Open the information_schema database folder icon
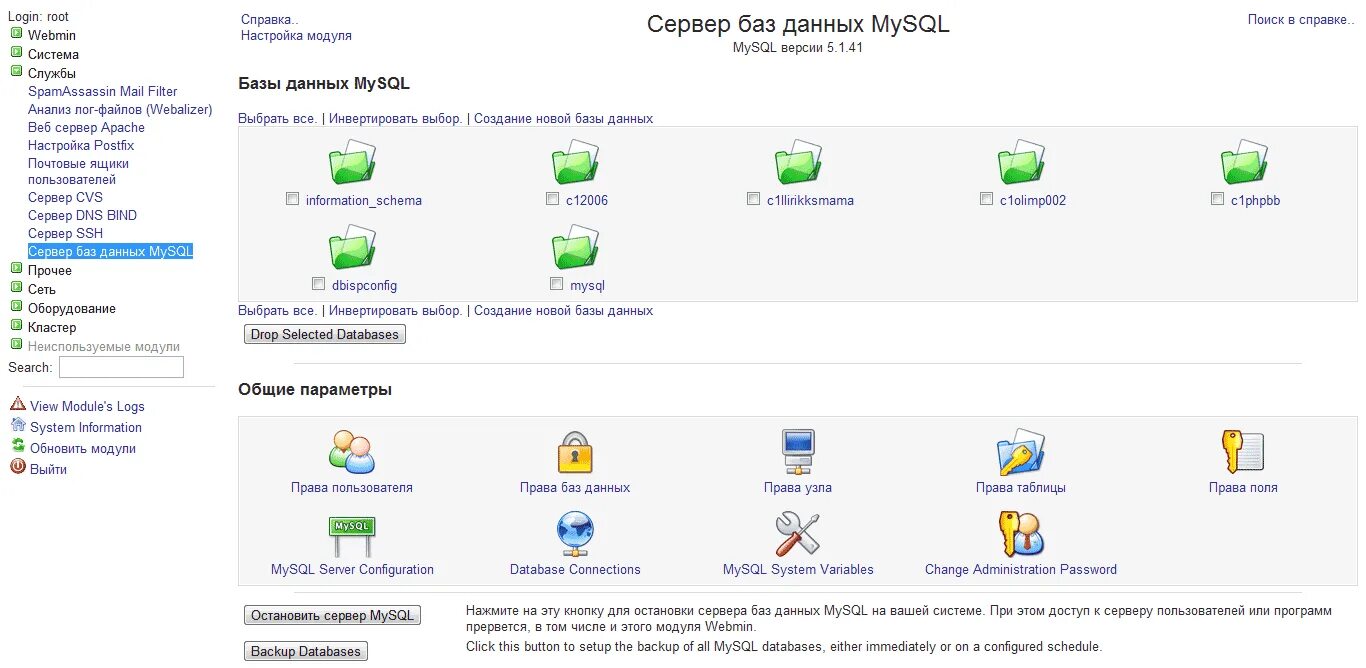 pyautogui.click(x=352, y=163)
